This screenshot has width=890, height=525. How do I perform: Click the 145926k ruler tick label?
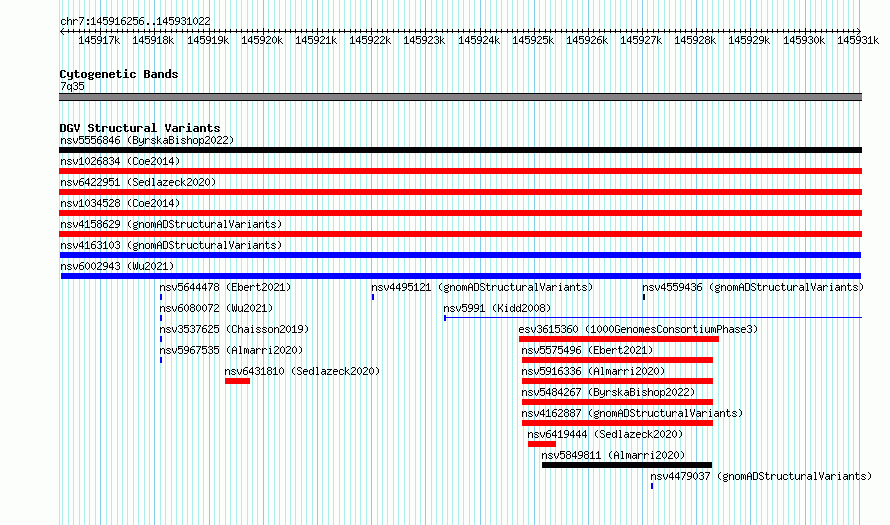586,40
